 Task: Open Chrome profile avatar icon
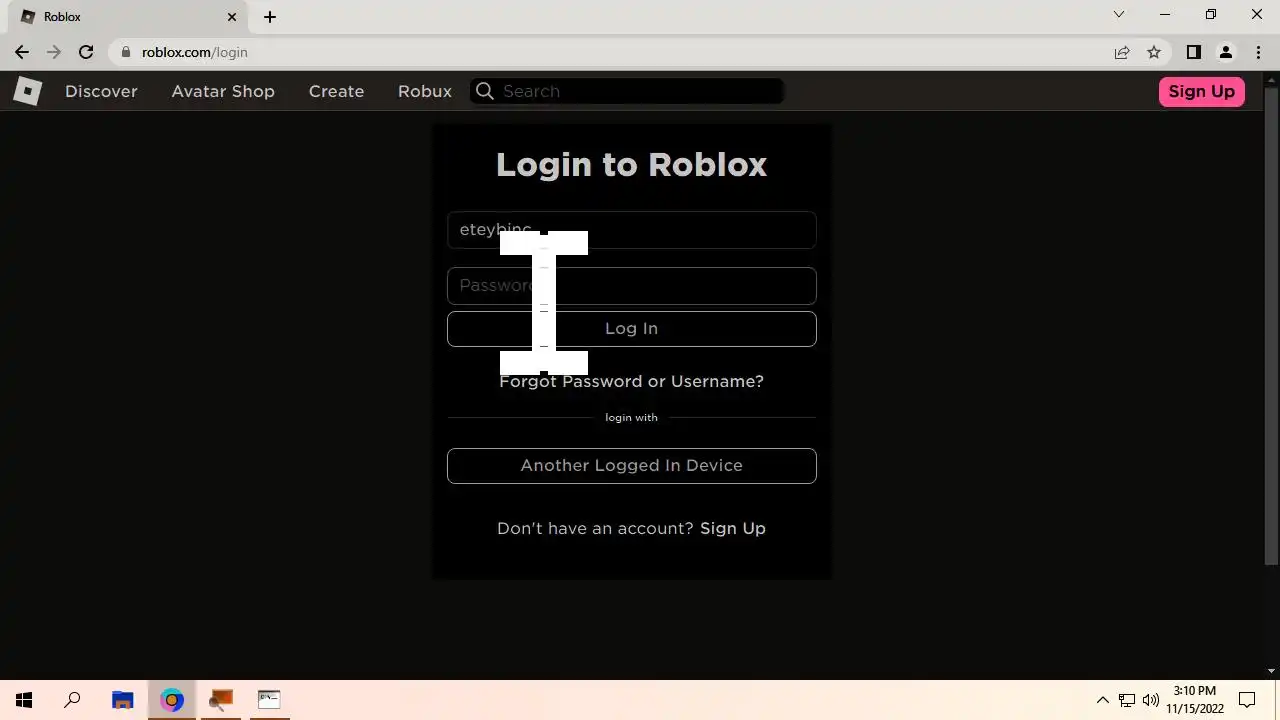1225,52
